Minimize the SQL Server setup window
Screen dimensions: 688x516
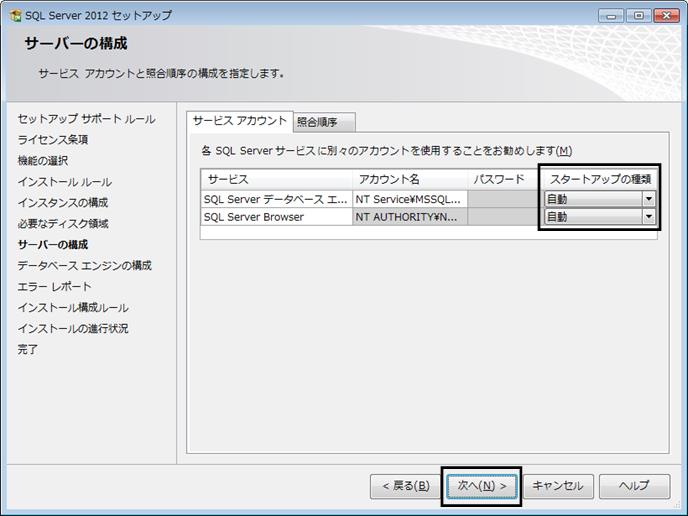click(611, 16)
